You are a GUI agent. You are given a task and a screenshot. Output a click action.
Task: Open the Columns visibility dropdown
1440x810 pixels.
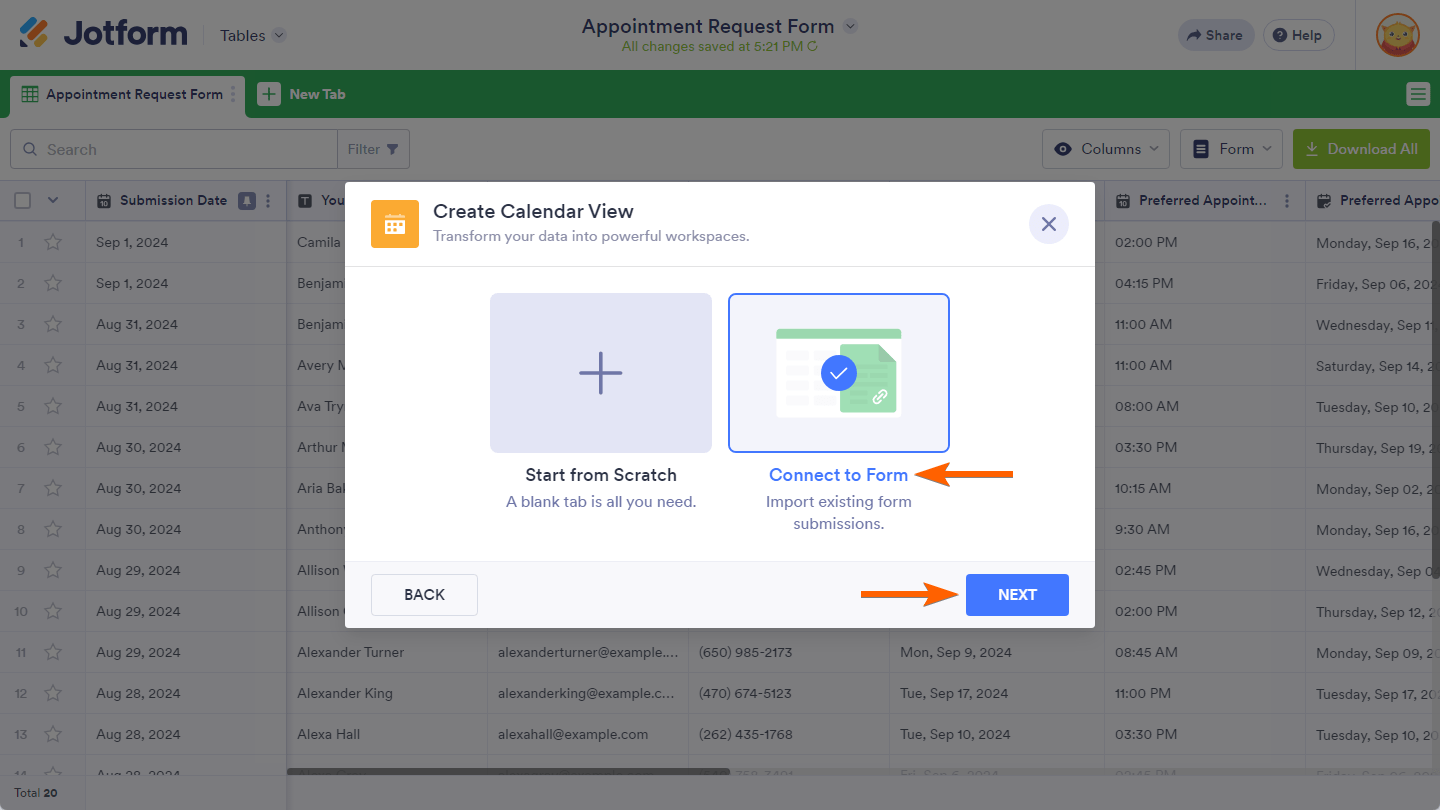tap(1106, 149)
